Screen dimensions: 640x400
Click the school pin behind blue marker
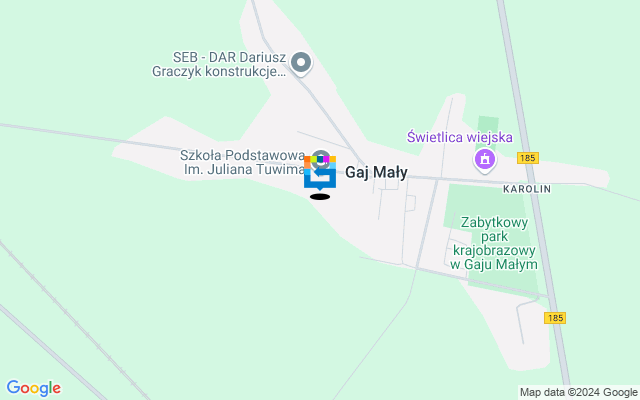tap(320, 159)
